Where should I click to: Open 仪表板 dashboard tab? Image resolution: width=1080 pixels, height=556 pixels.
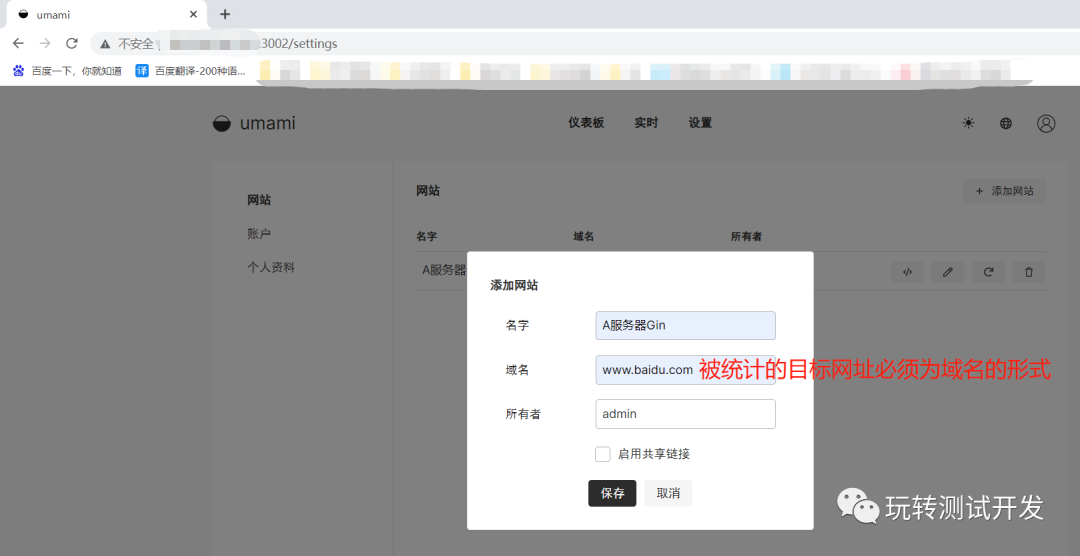tap(586, 123)
